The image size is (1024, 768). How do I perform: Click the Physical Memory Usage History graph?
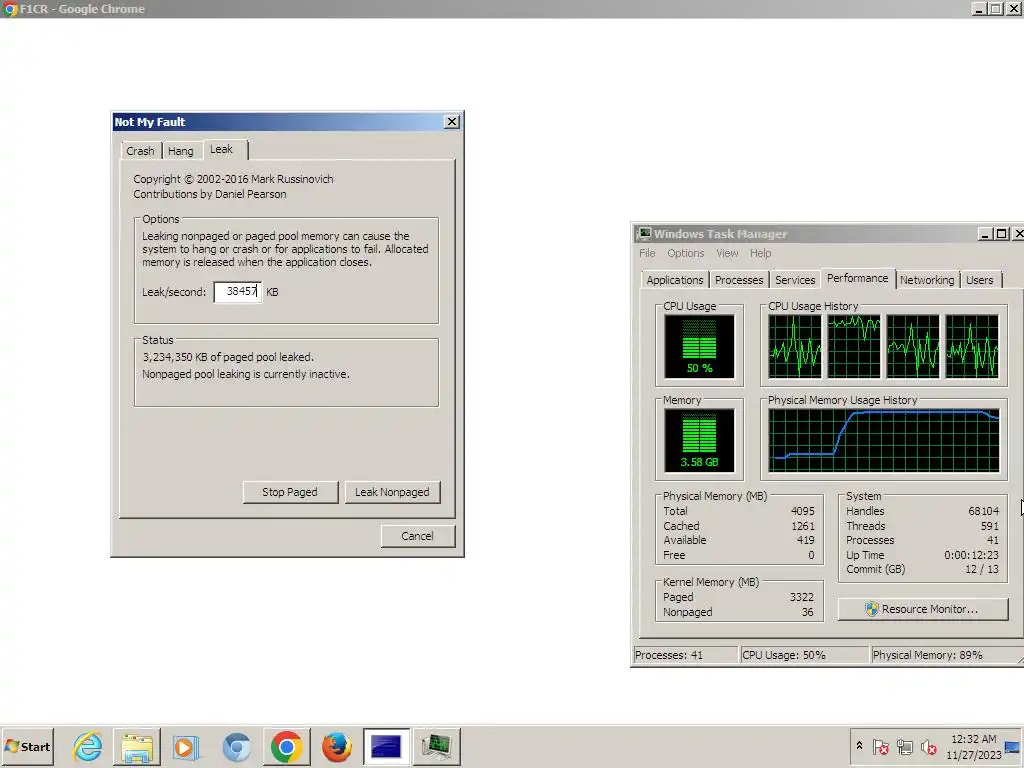[884, 440]
